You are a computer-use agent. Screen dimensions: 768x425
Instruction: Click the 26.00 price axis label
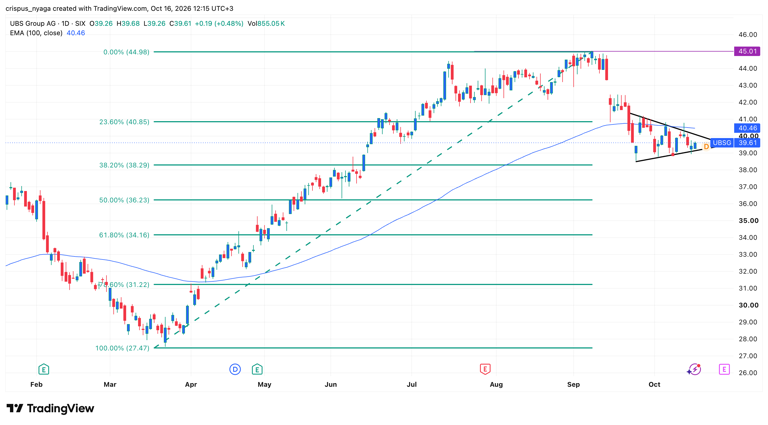[x=748, y=373]
